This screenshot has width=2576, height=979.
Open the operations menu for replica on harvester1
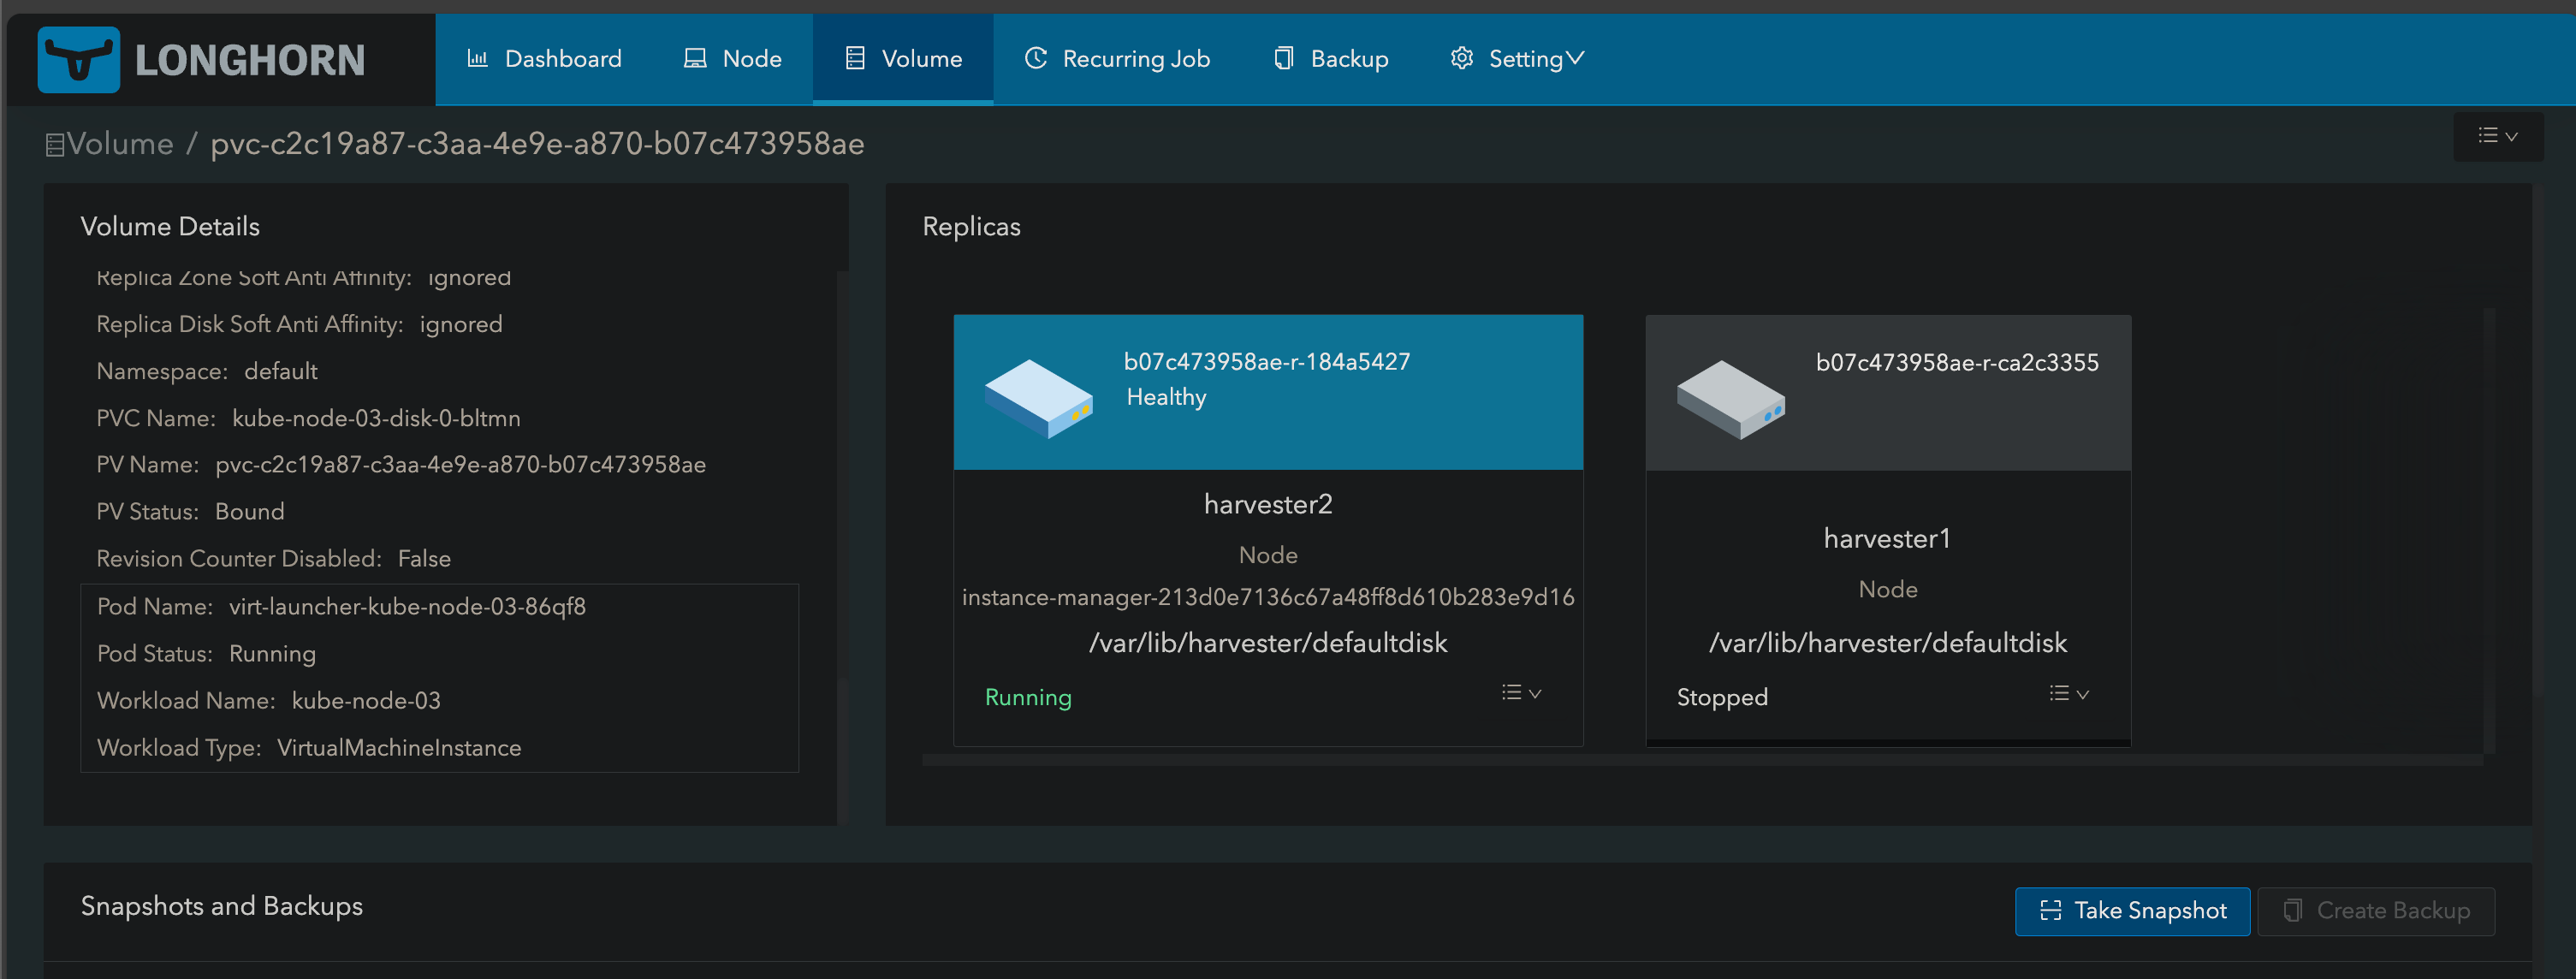click(x=2068, y=693)
